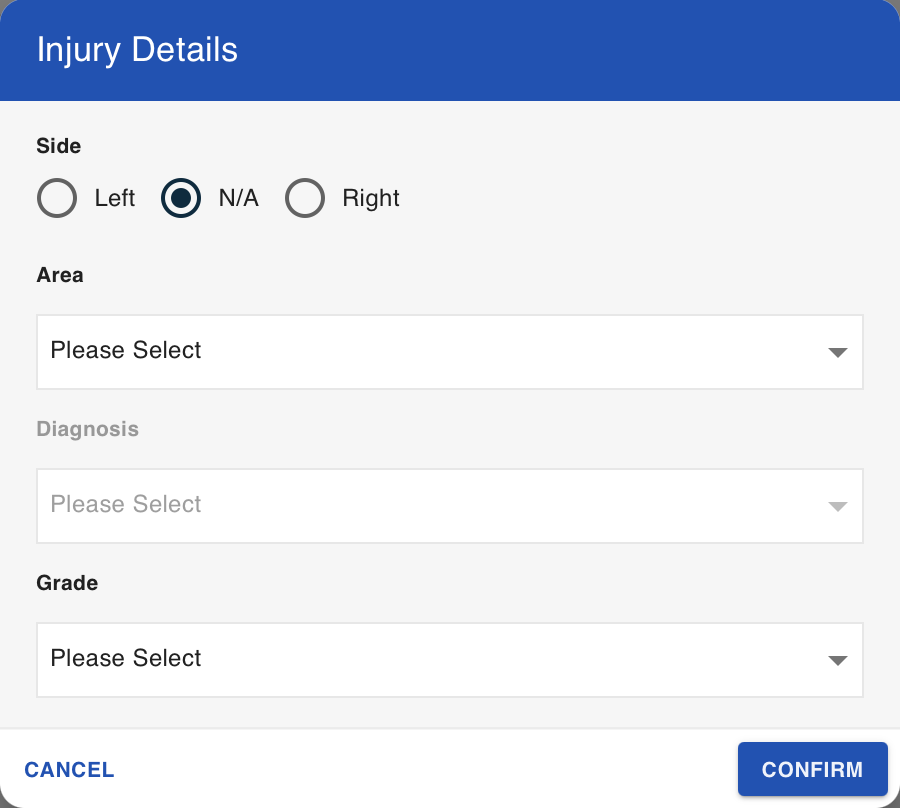The height and width of the screenshot is (808, 900).
Task: Click the "Left" label text
Action: [115, 198]
